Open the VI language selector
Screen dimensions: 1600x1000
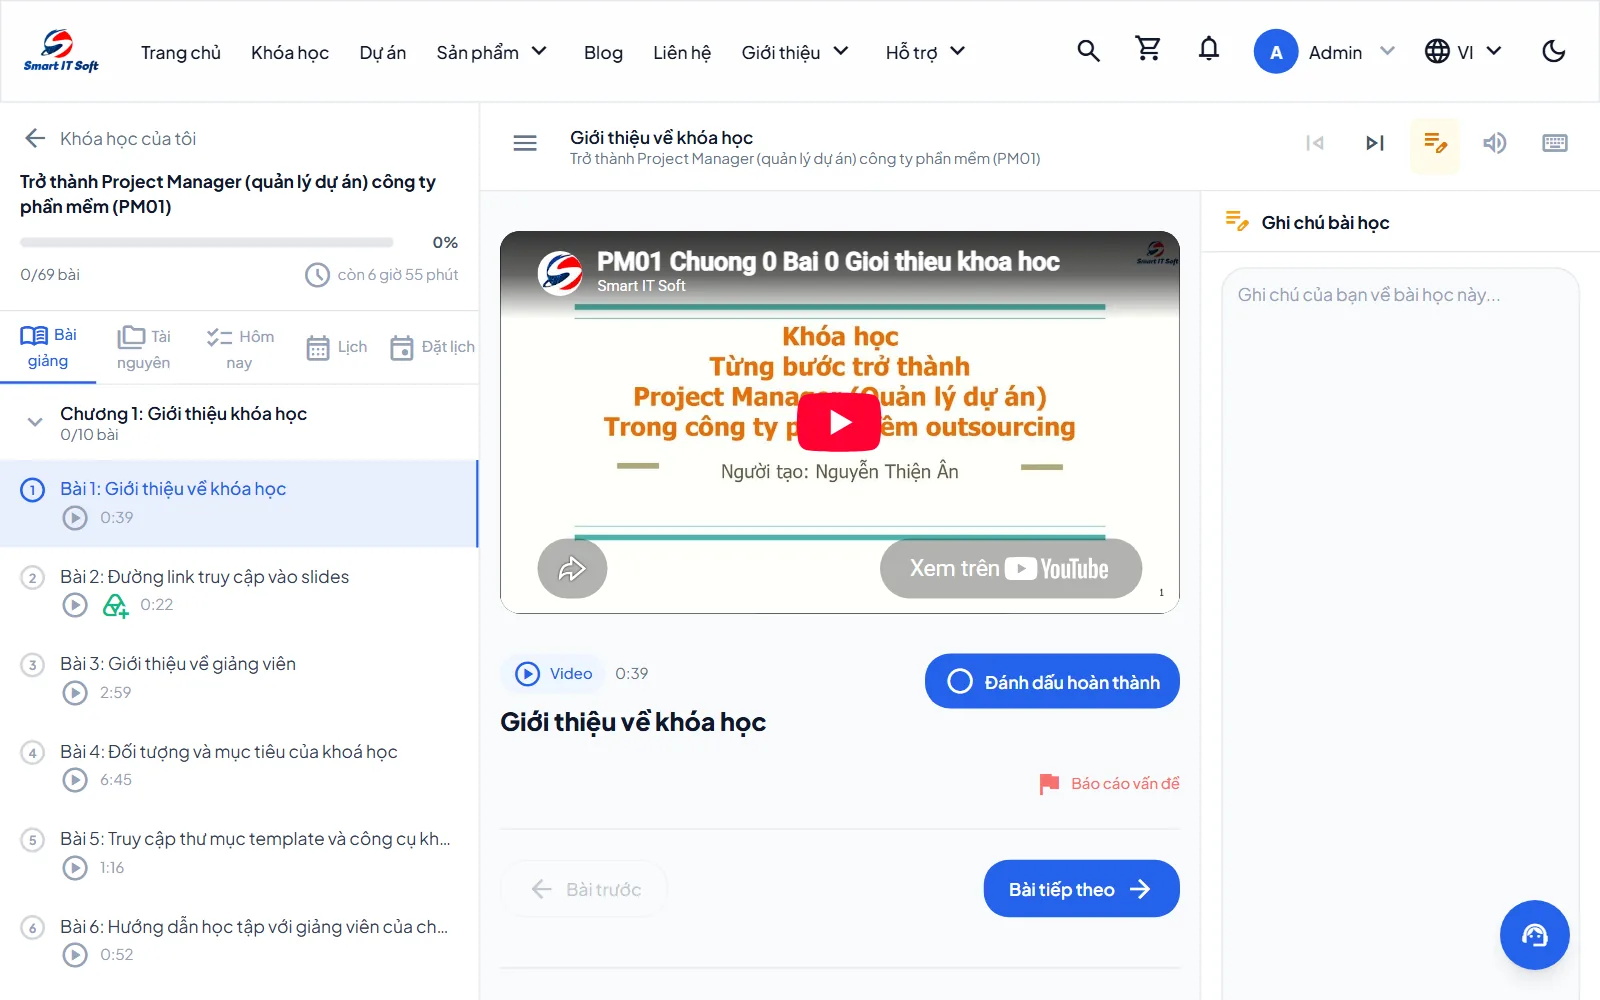[1463, 52]
